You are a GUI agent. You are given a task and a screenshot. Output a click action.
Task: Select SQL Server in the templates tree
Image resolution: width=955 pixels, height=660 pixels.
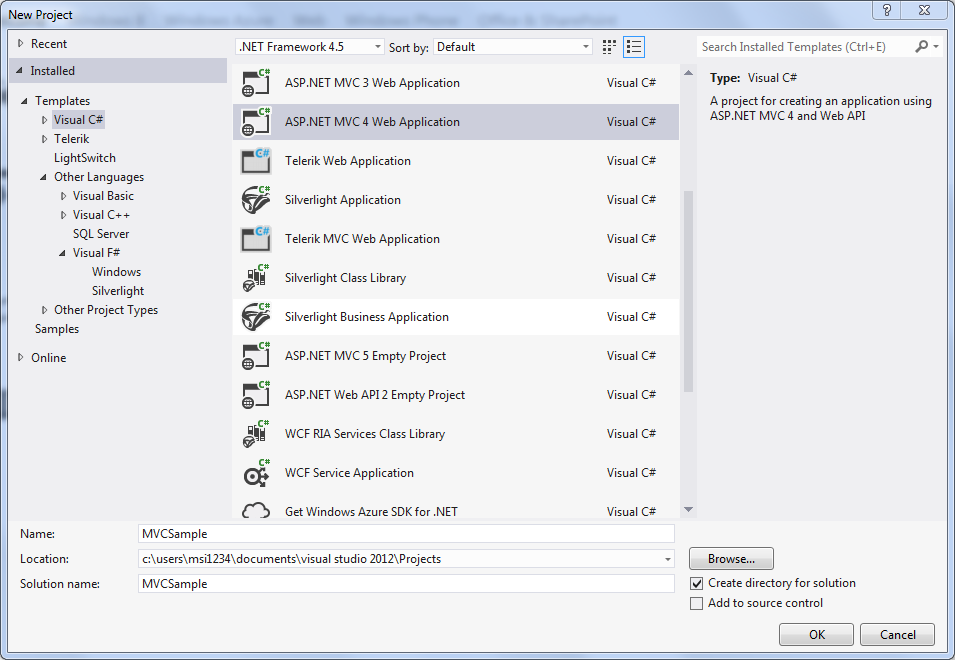101,234
